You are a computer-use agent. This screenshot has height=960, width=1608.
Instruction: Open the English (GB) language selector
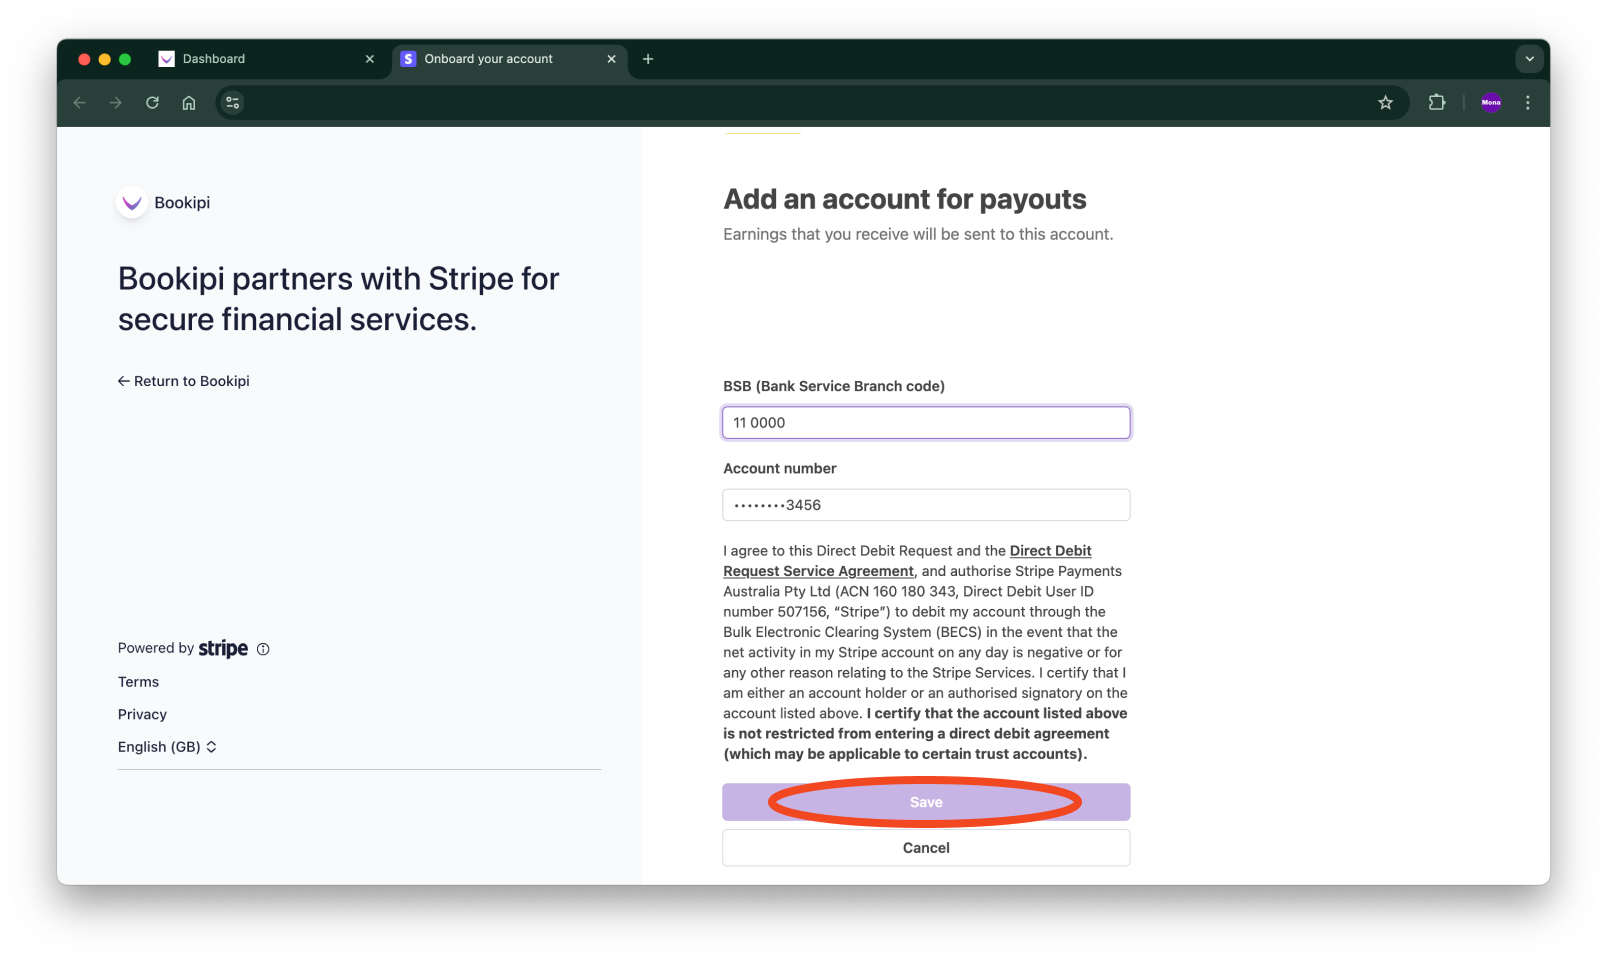point(167,746)
